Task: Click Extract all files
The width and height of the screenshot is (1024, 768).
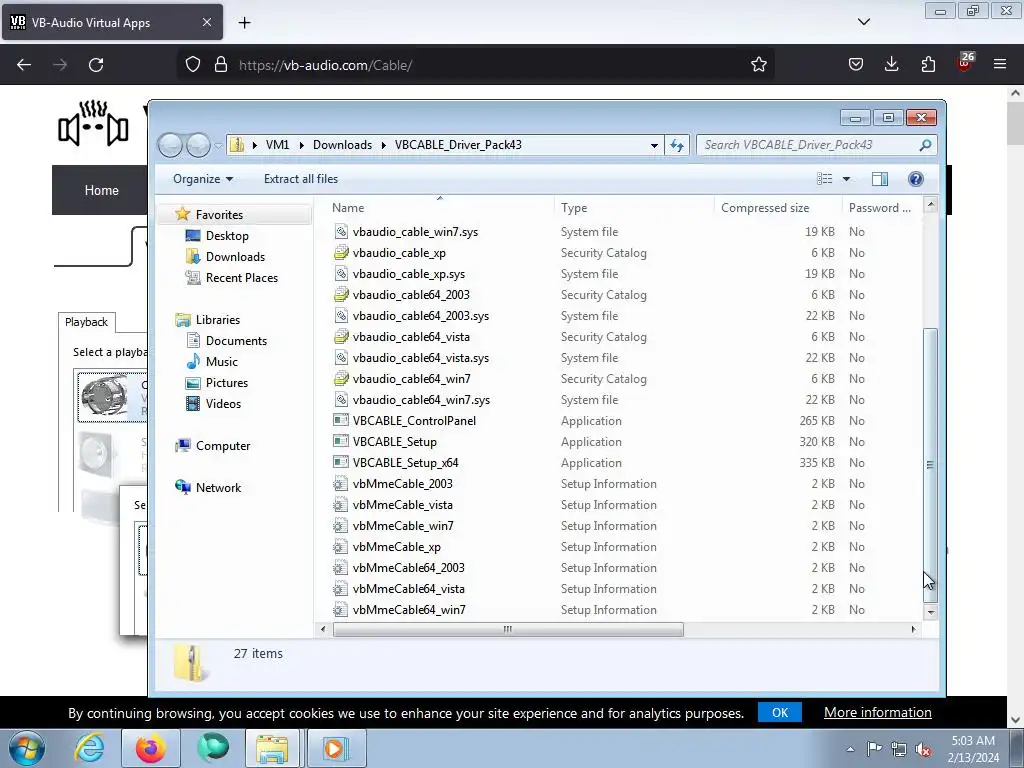Action: click(300, 179)
